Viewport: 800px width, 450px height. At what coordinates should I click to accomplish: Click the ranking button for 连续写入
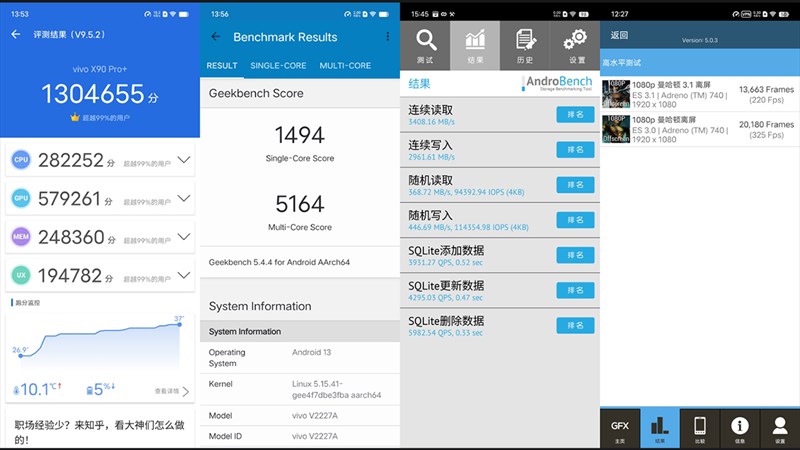[x=575, y=149]
